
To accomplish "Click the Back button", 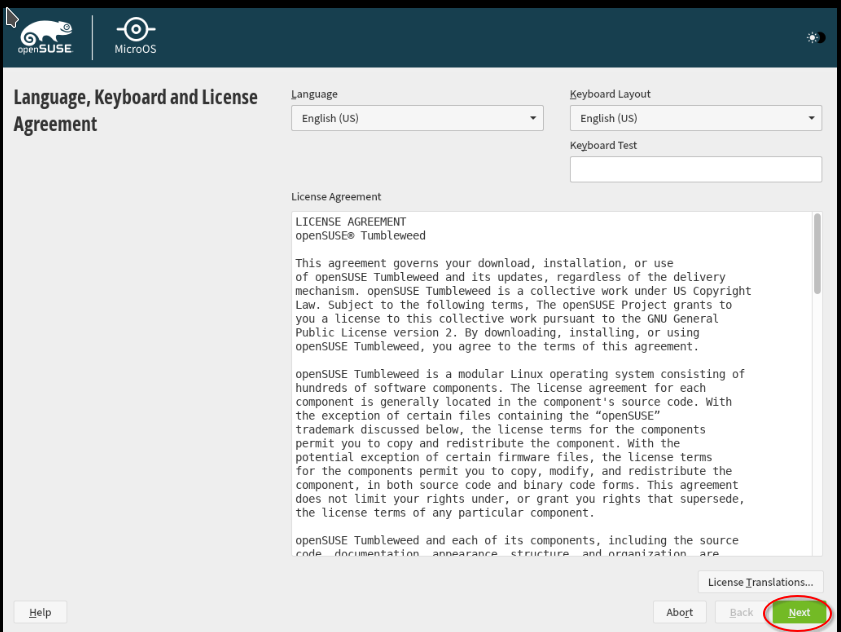I will (741, 612).
